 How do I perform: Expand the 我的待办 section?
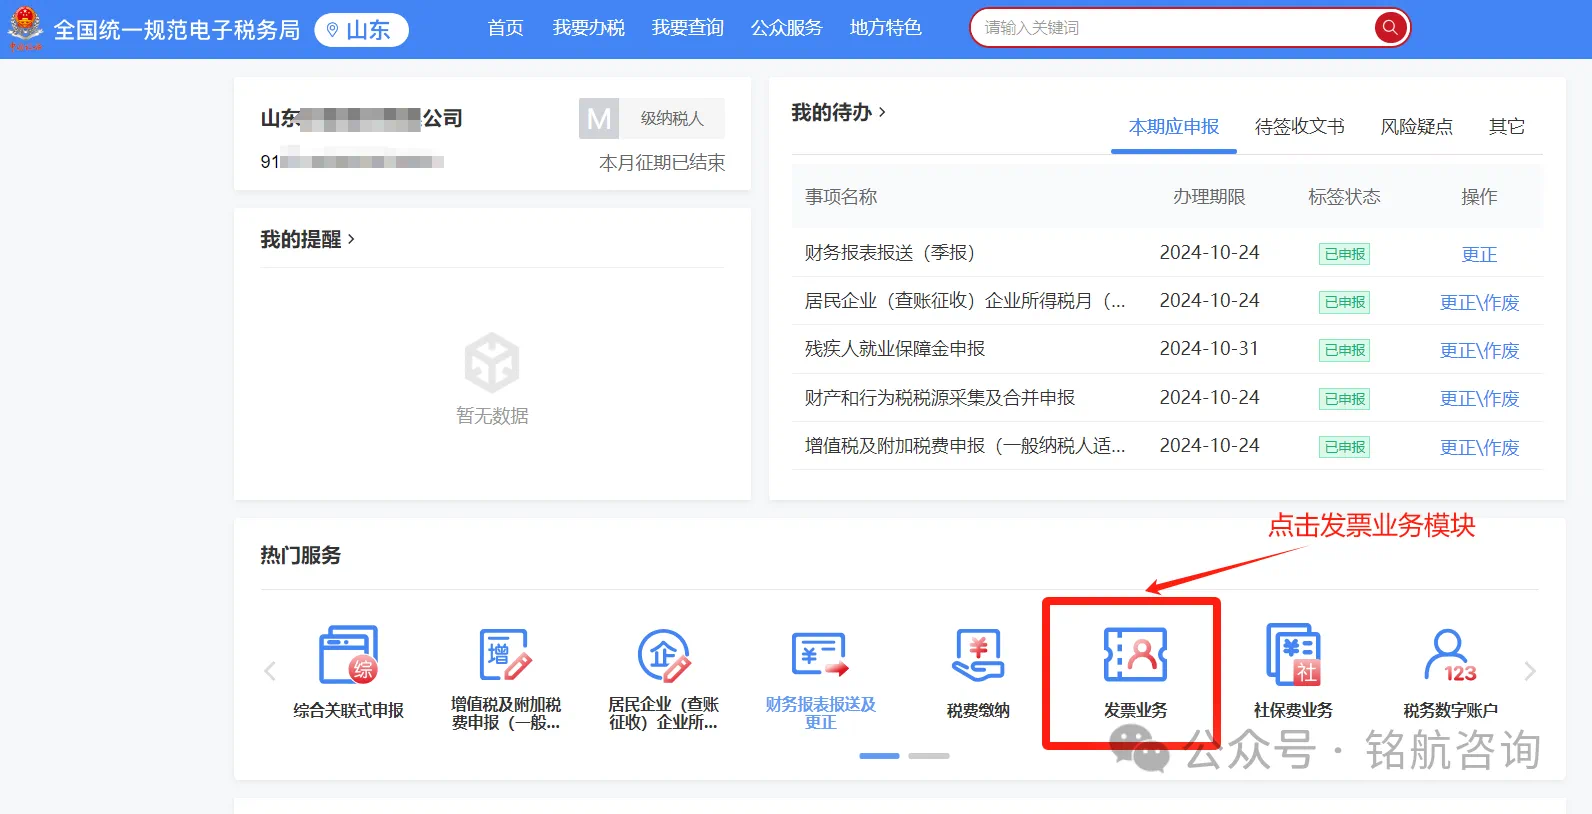click(838, 113)
